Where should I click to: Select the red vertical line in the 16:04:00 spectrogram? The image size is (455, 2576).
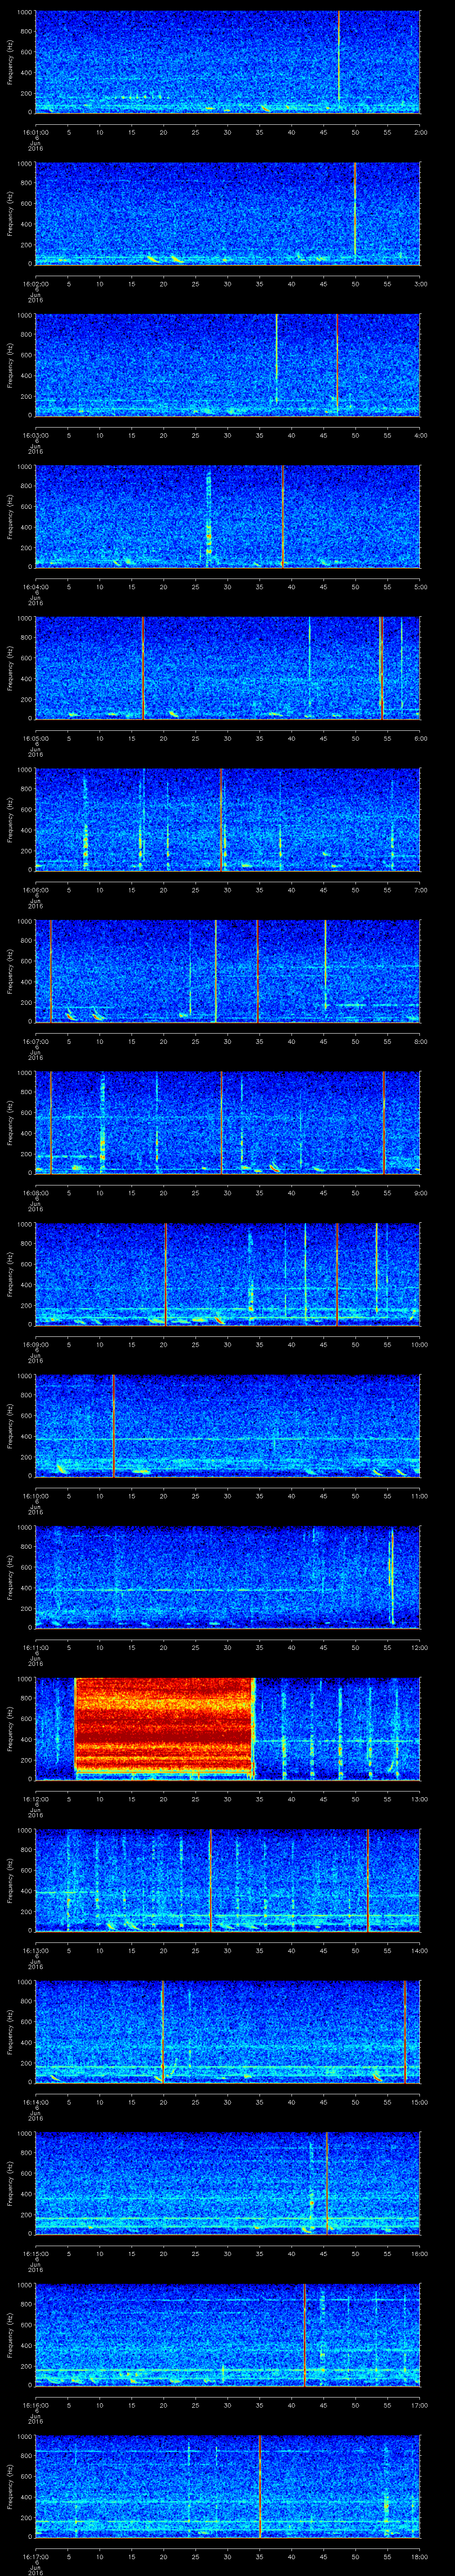pos(283,515)
